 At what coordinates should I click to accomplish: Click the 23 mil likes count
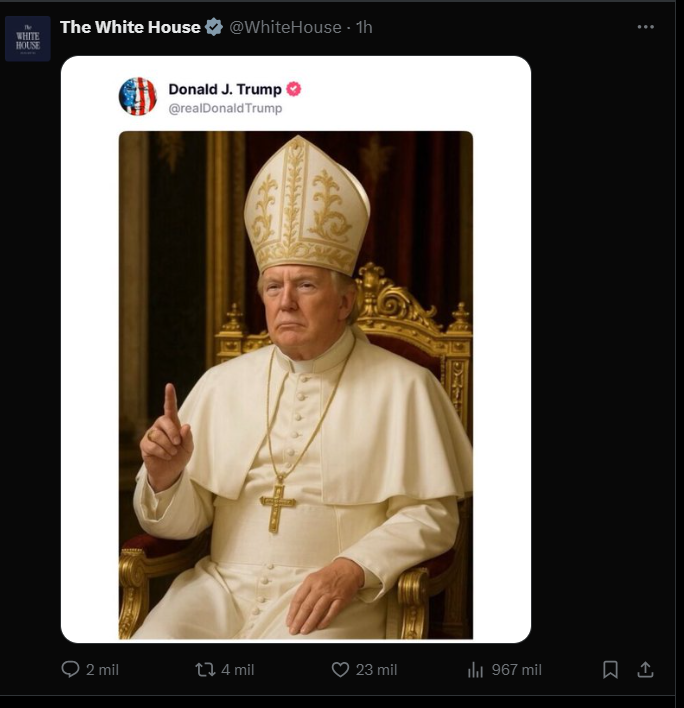(377, 670)
